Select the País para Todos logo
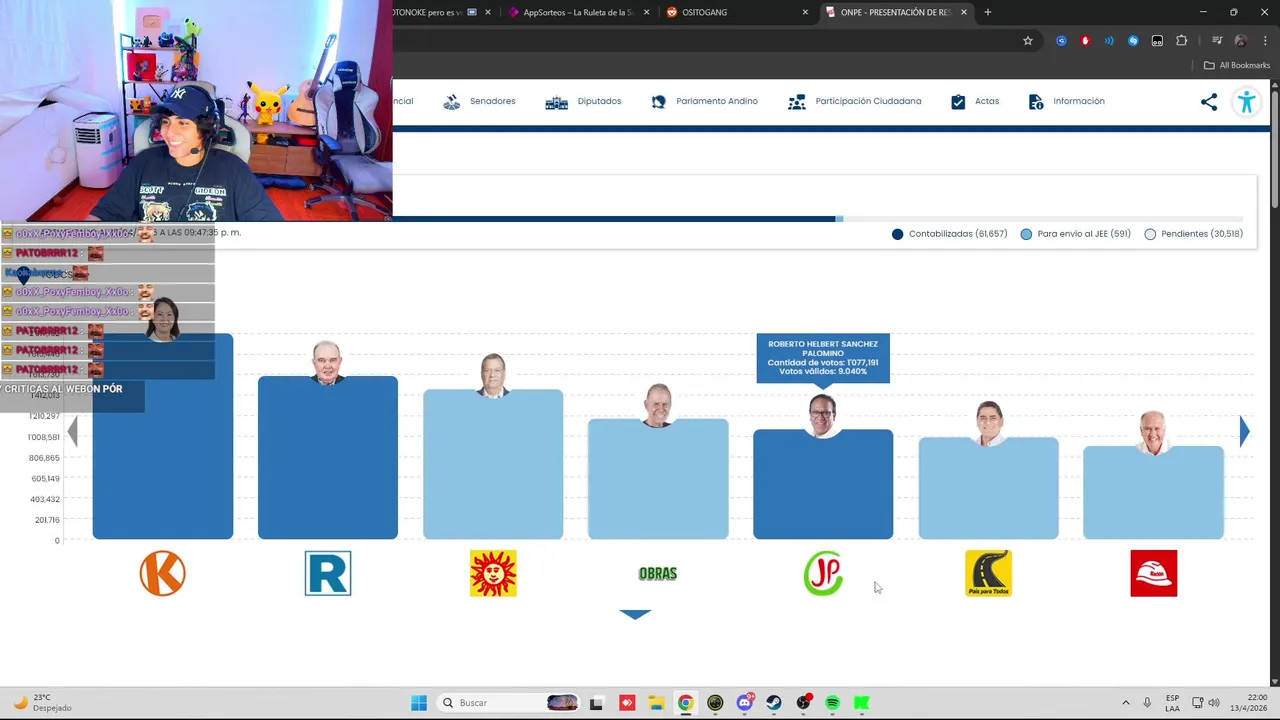This screenshot has height=720, width=1280. (x=988, y=573)
